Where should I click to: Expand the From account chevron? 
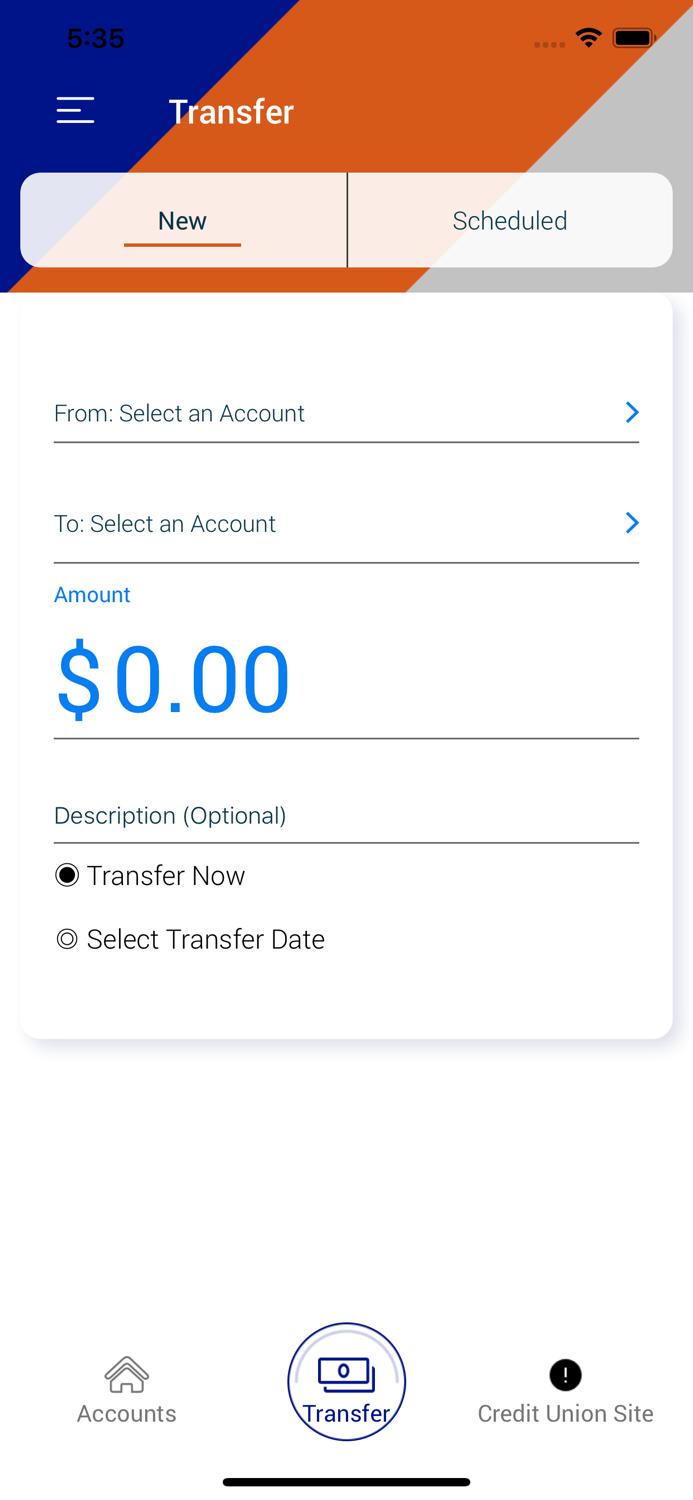click(632, 412)
